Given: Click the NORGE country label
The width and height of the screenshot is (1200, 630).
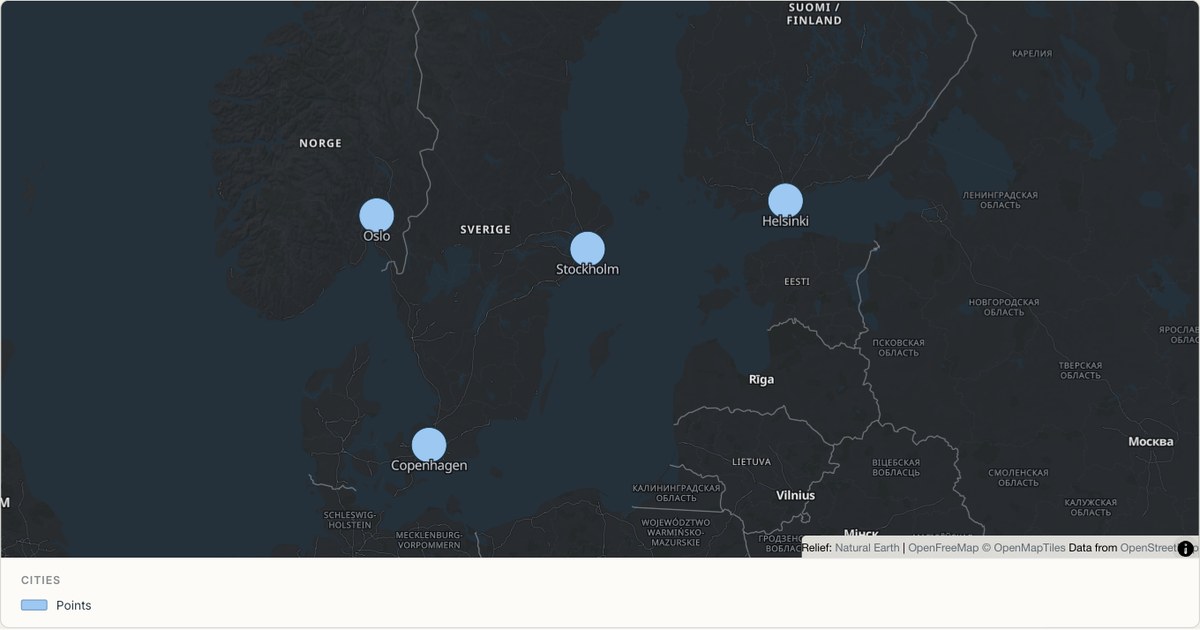Looking at the screenshot, I should (x=321, y=143).
